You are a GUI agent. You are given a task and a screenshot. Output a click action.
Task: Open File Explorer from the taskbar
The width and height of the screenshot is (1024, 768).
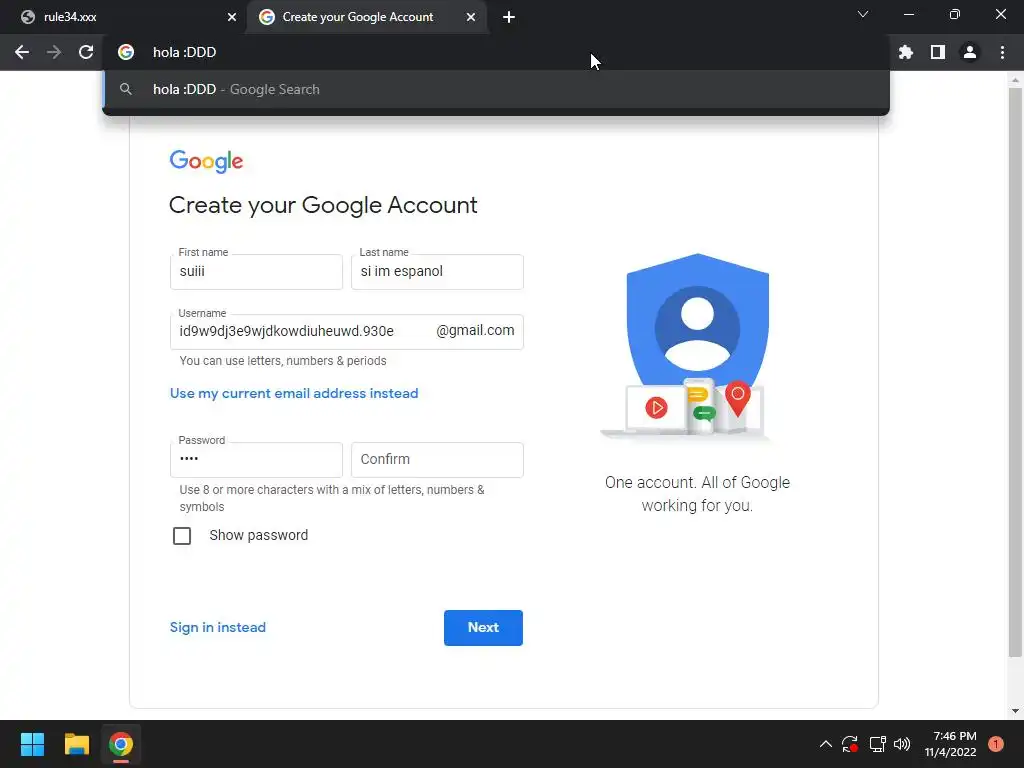click(76, 744)
